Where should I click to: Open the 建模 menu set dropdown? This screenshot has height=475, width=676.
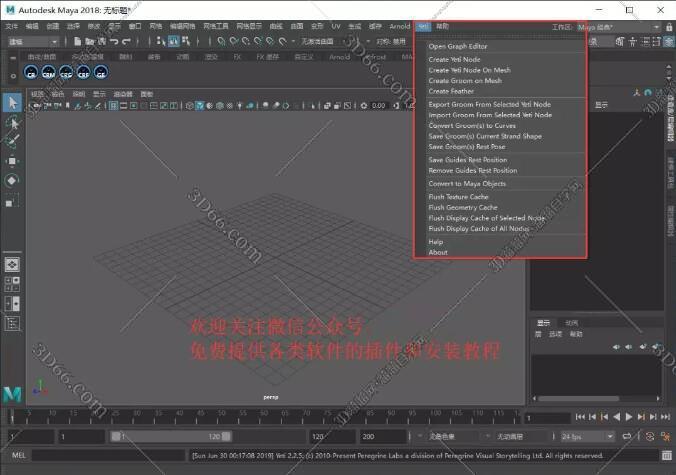point(33,41)
